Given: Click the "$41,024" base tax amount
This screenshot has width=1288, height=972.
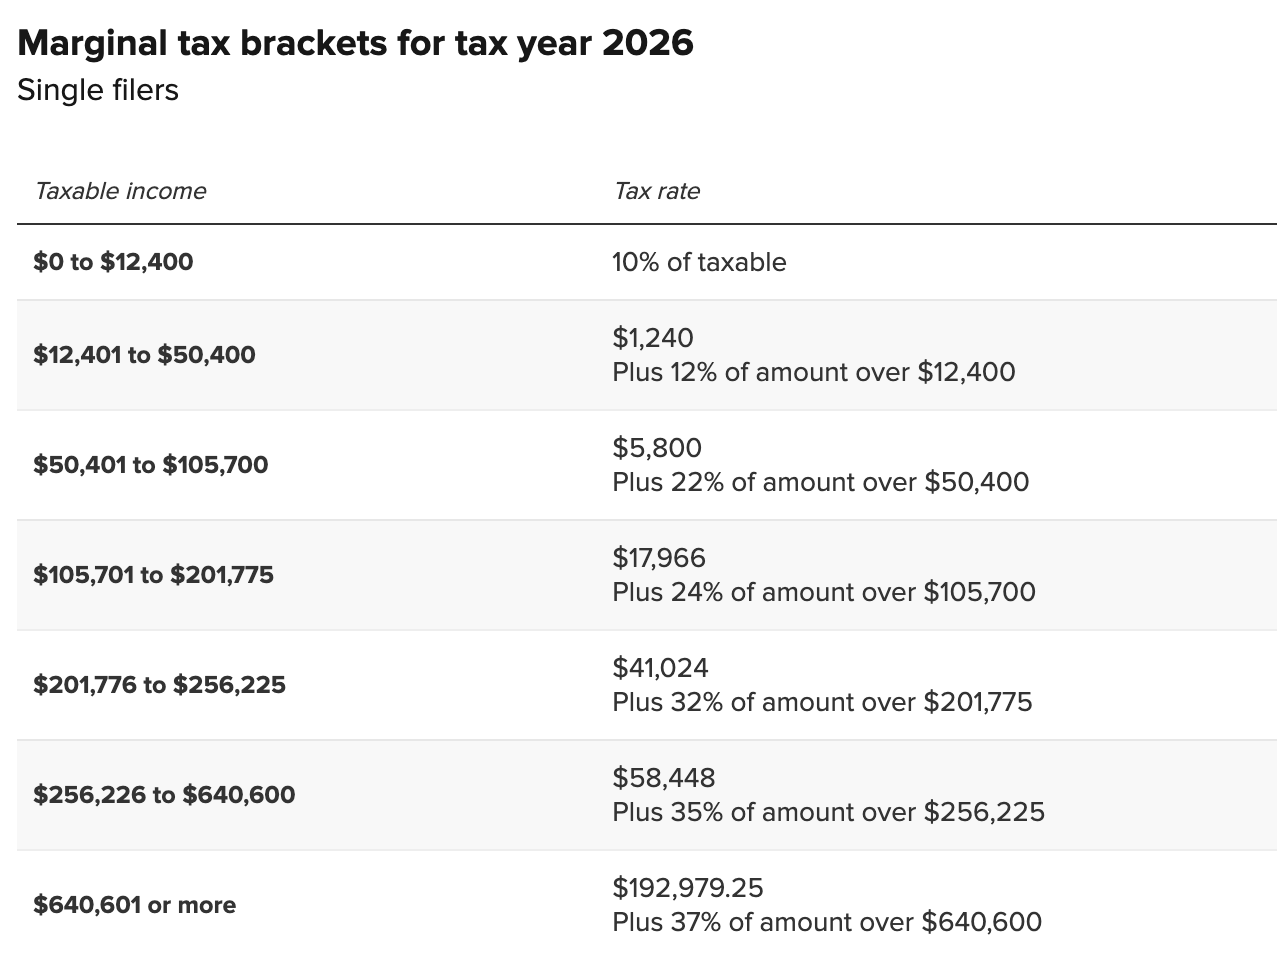Looking at the screenshot, I should pos(660,668).
